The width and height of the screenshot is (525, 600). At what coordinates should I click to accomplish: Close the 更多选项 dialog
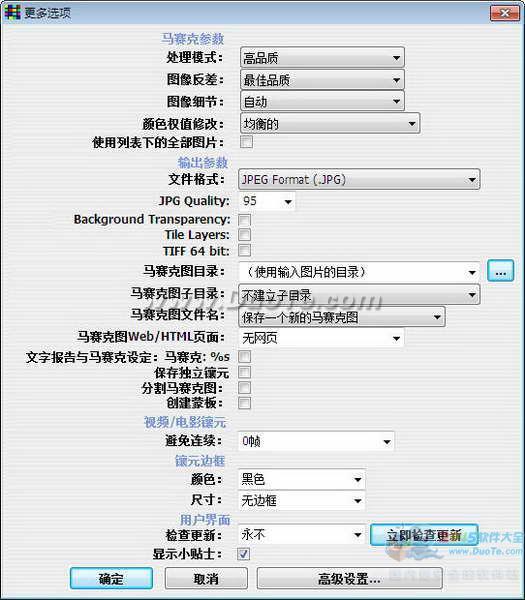click(505, 13)
